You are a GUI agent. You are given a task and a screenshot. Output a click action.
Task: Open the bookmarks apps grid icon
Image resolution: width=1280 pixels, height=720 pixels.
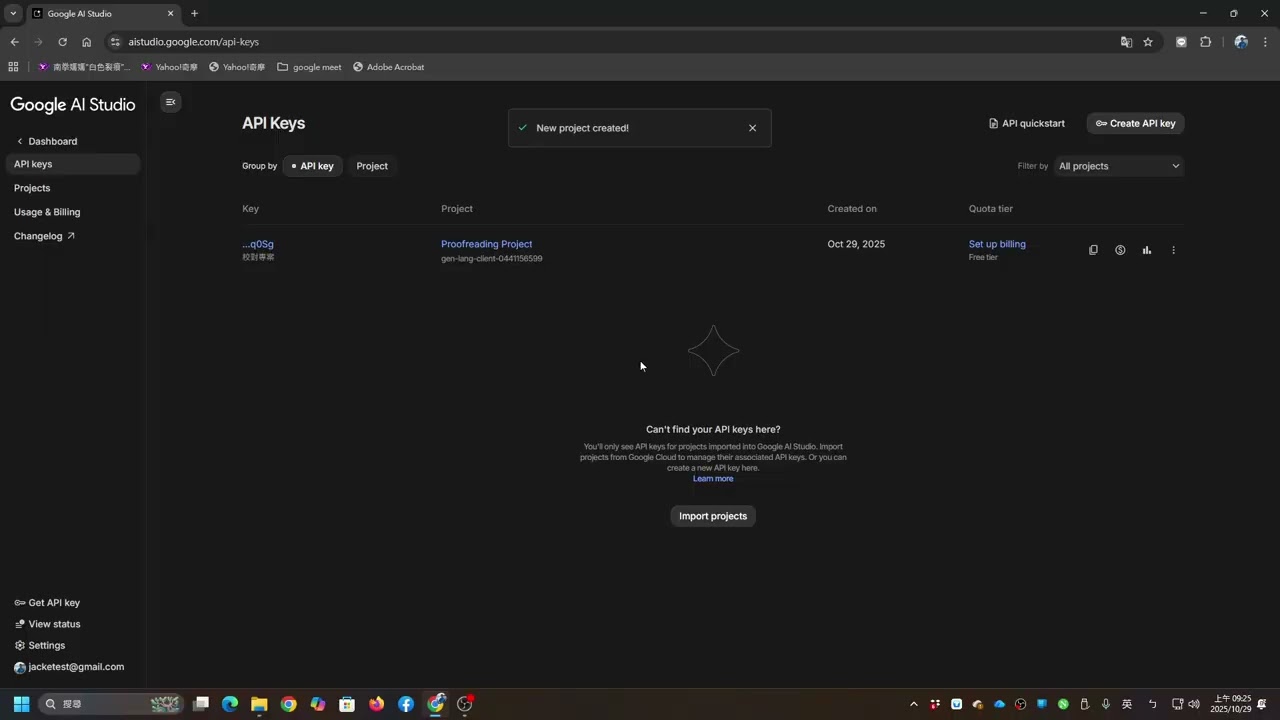pyautogui.click(x=13, y=67)
